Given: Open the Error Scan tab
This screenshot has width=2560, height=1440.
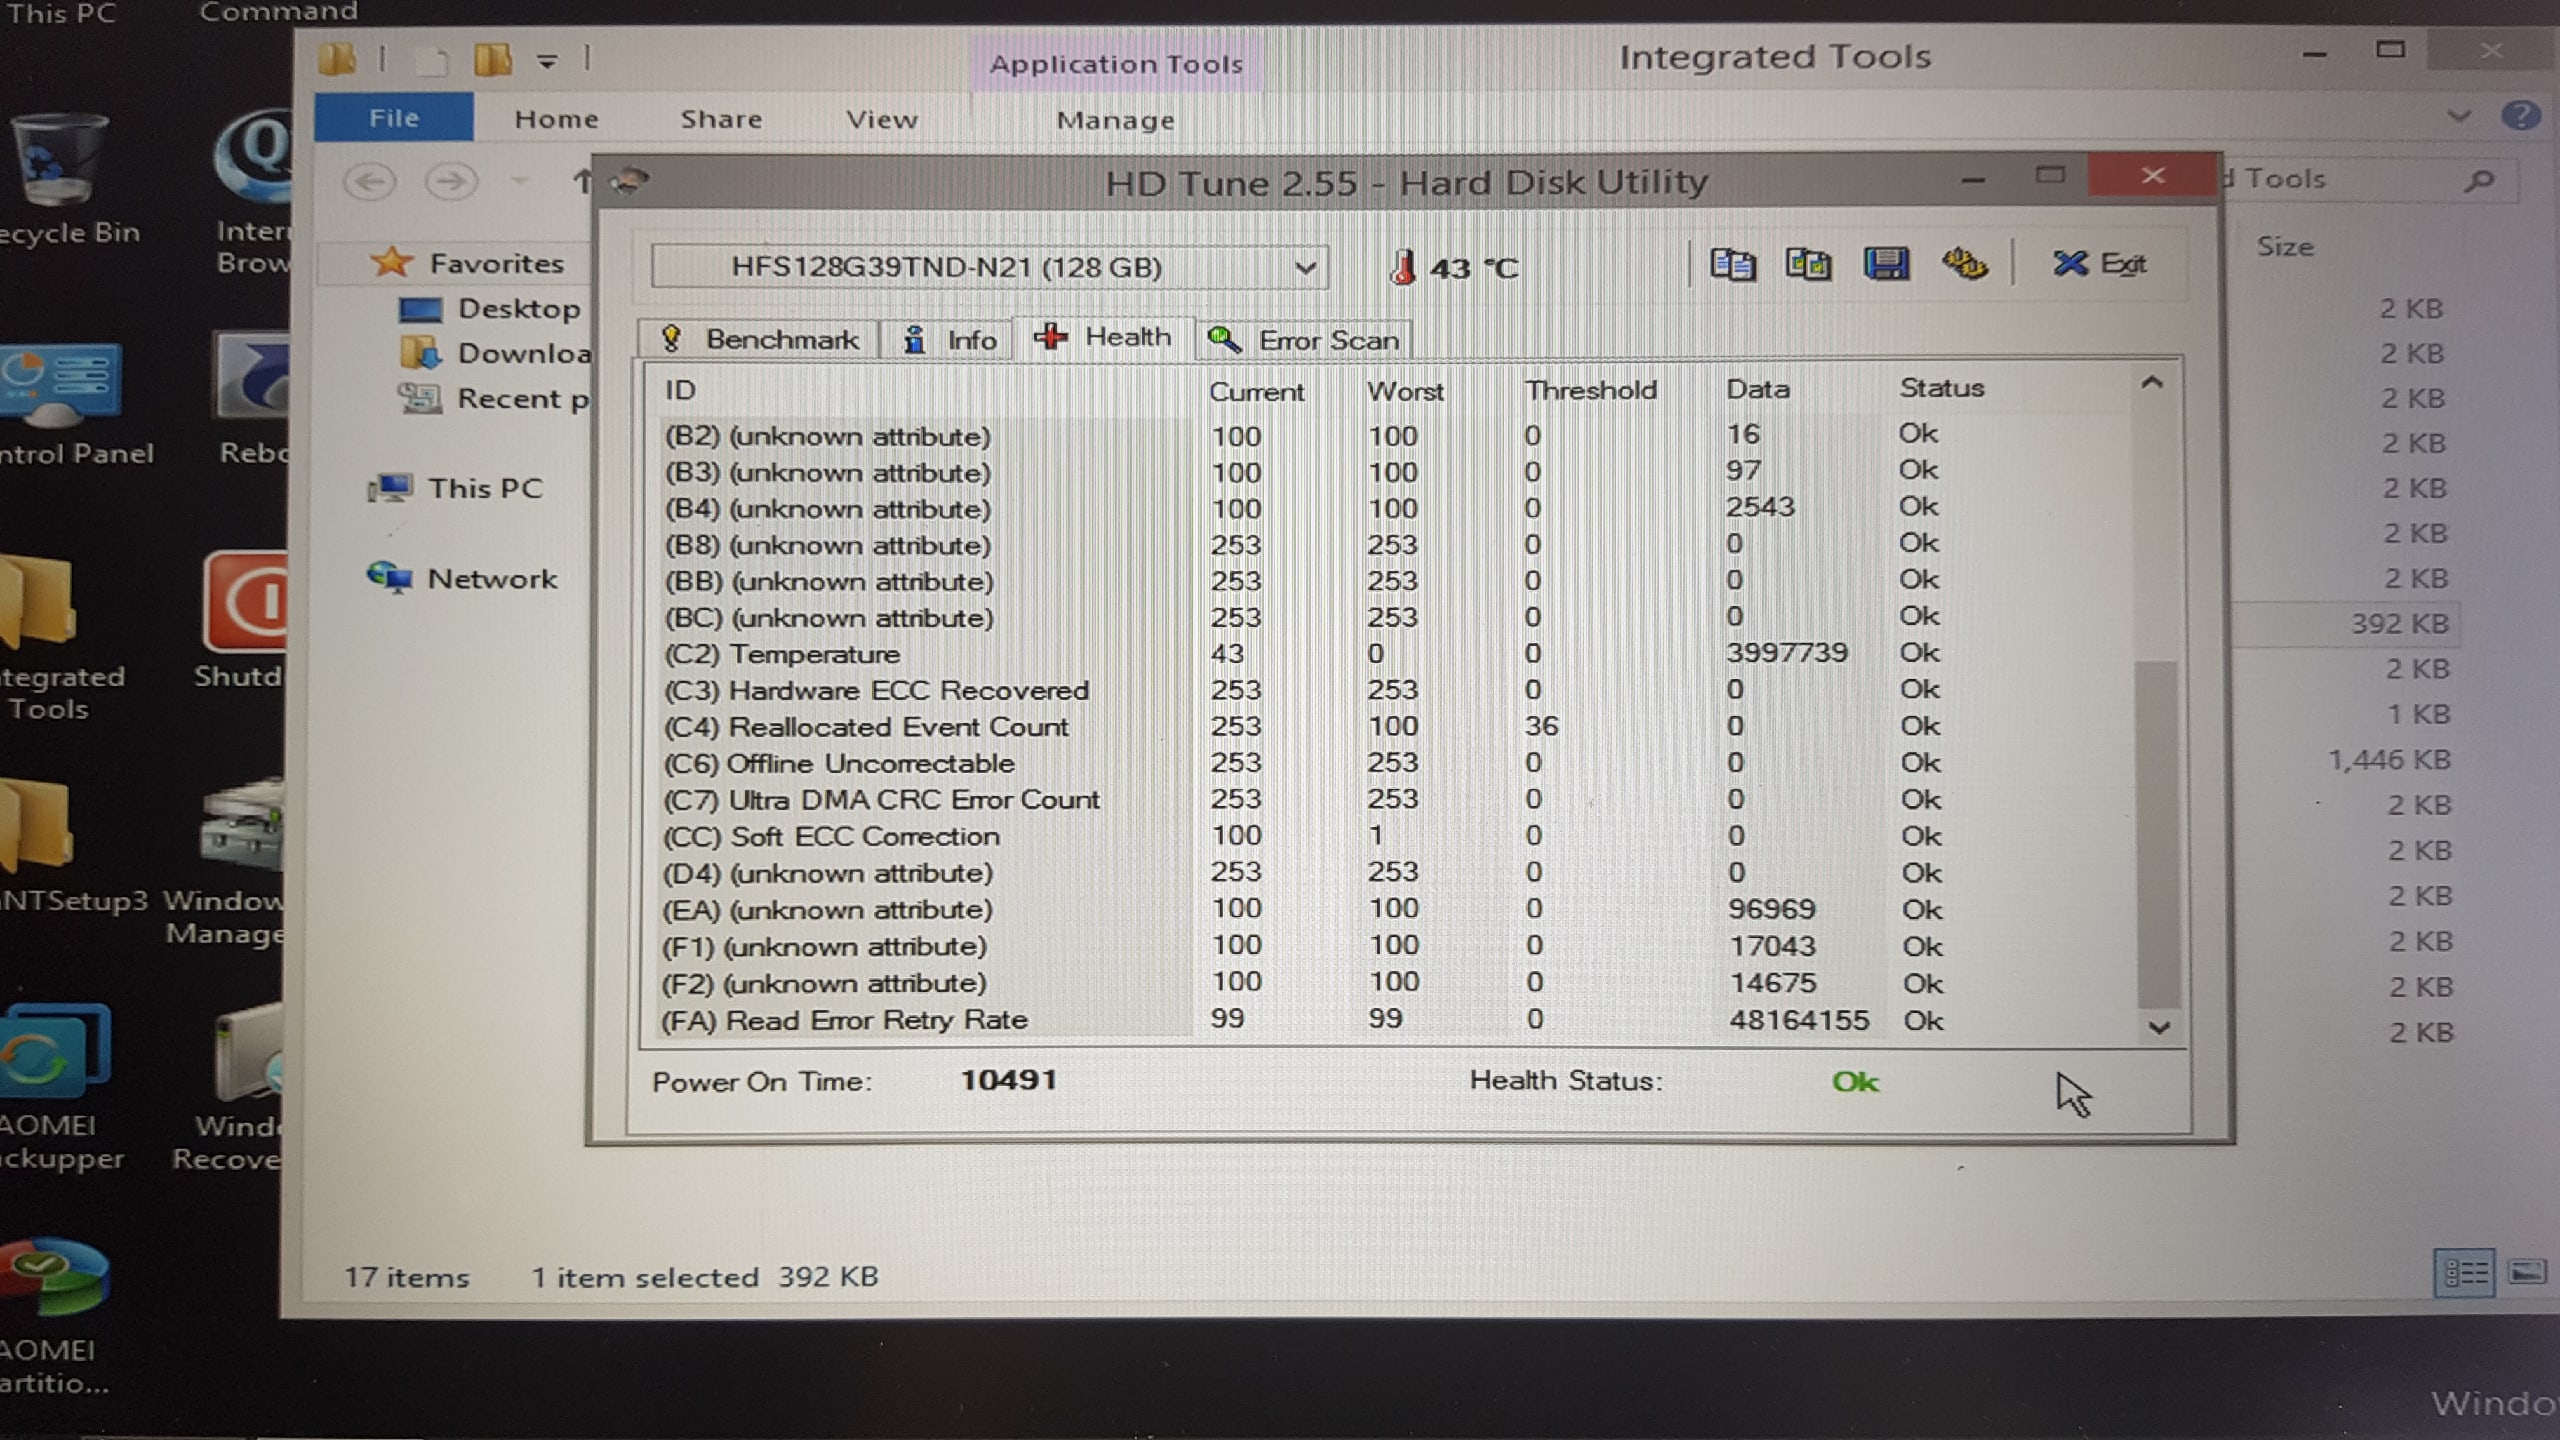Looking at the screenshot, I should click(x=1304, y=340).
